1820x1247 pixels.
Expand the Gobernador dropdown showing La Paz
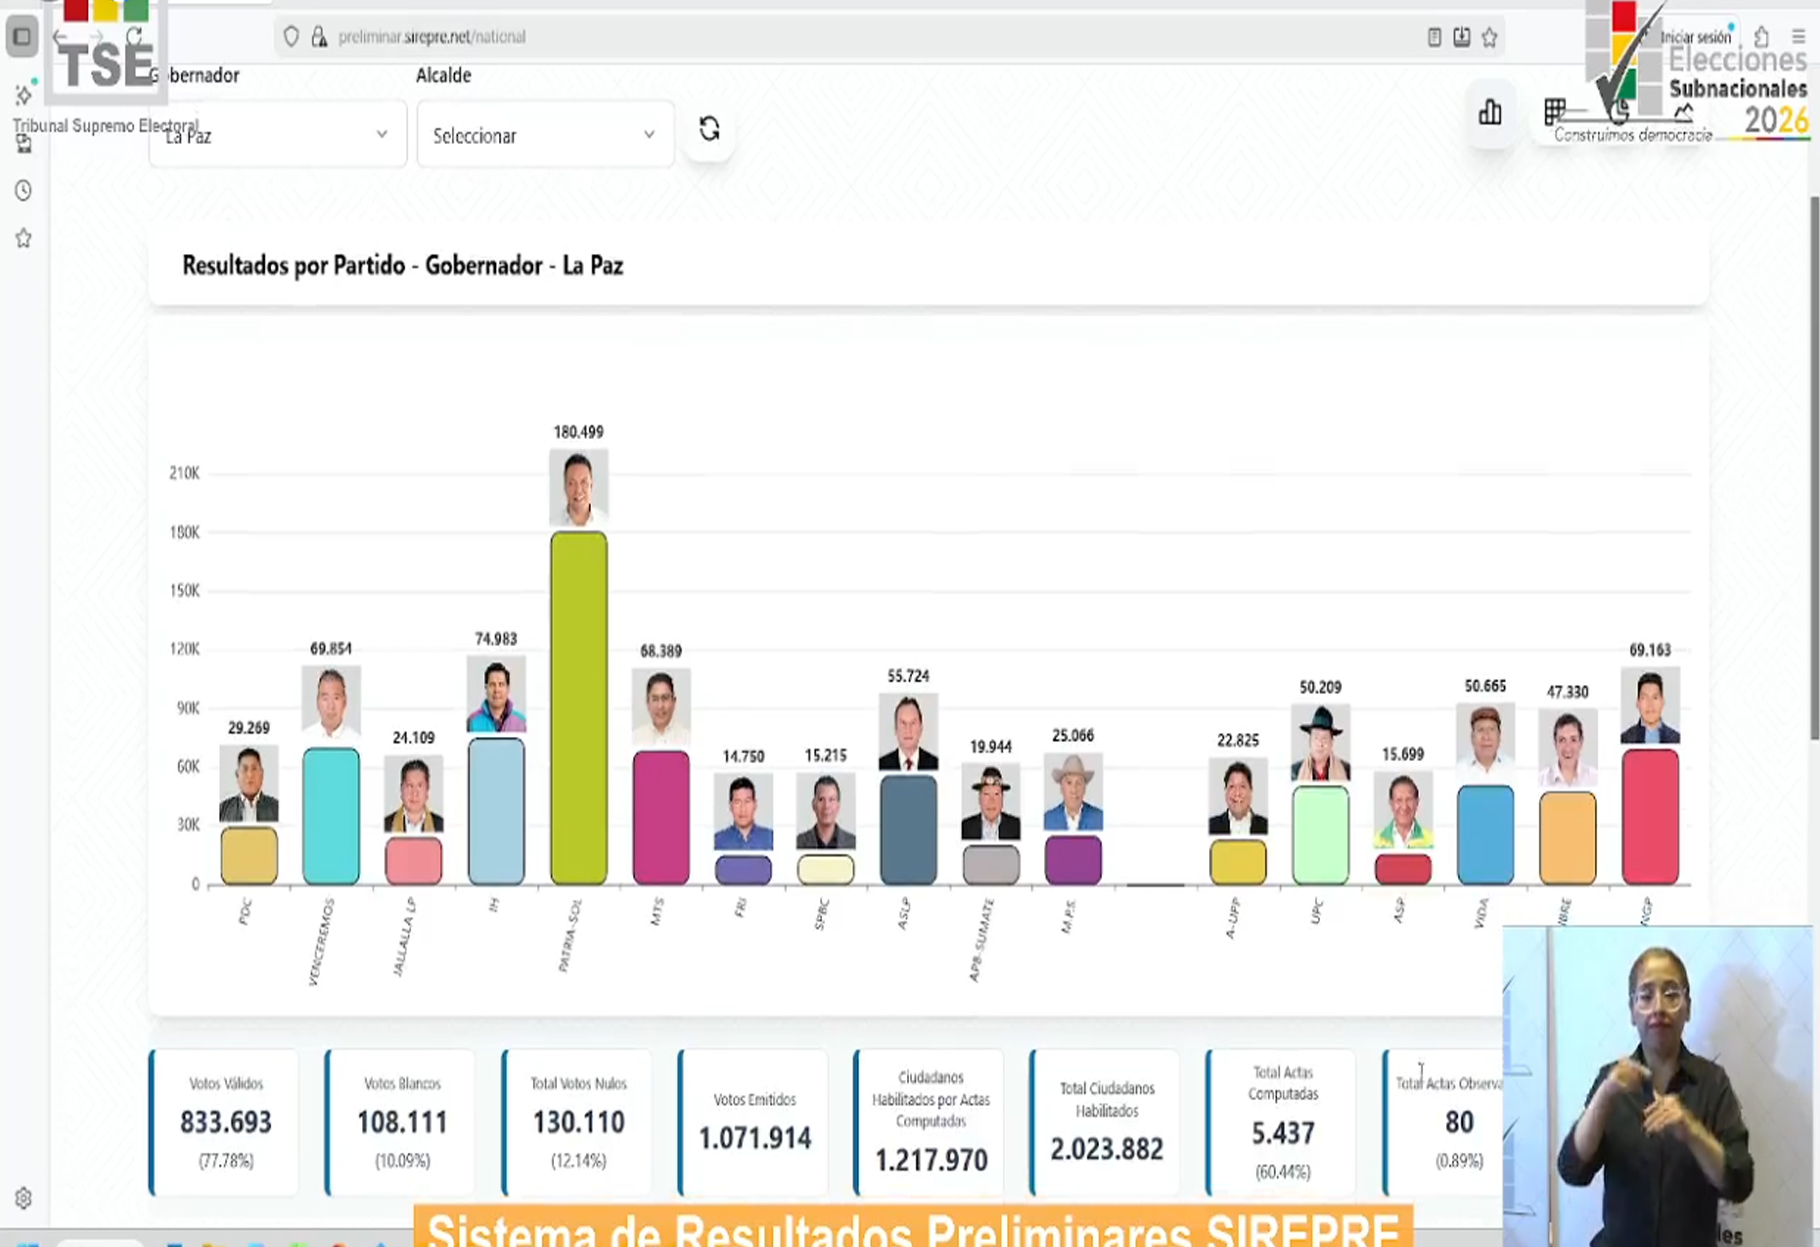pyautogui.click(x=277, y=135)
